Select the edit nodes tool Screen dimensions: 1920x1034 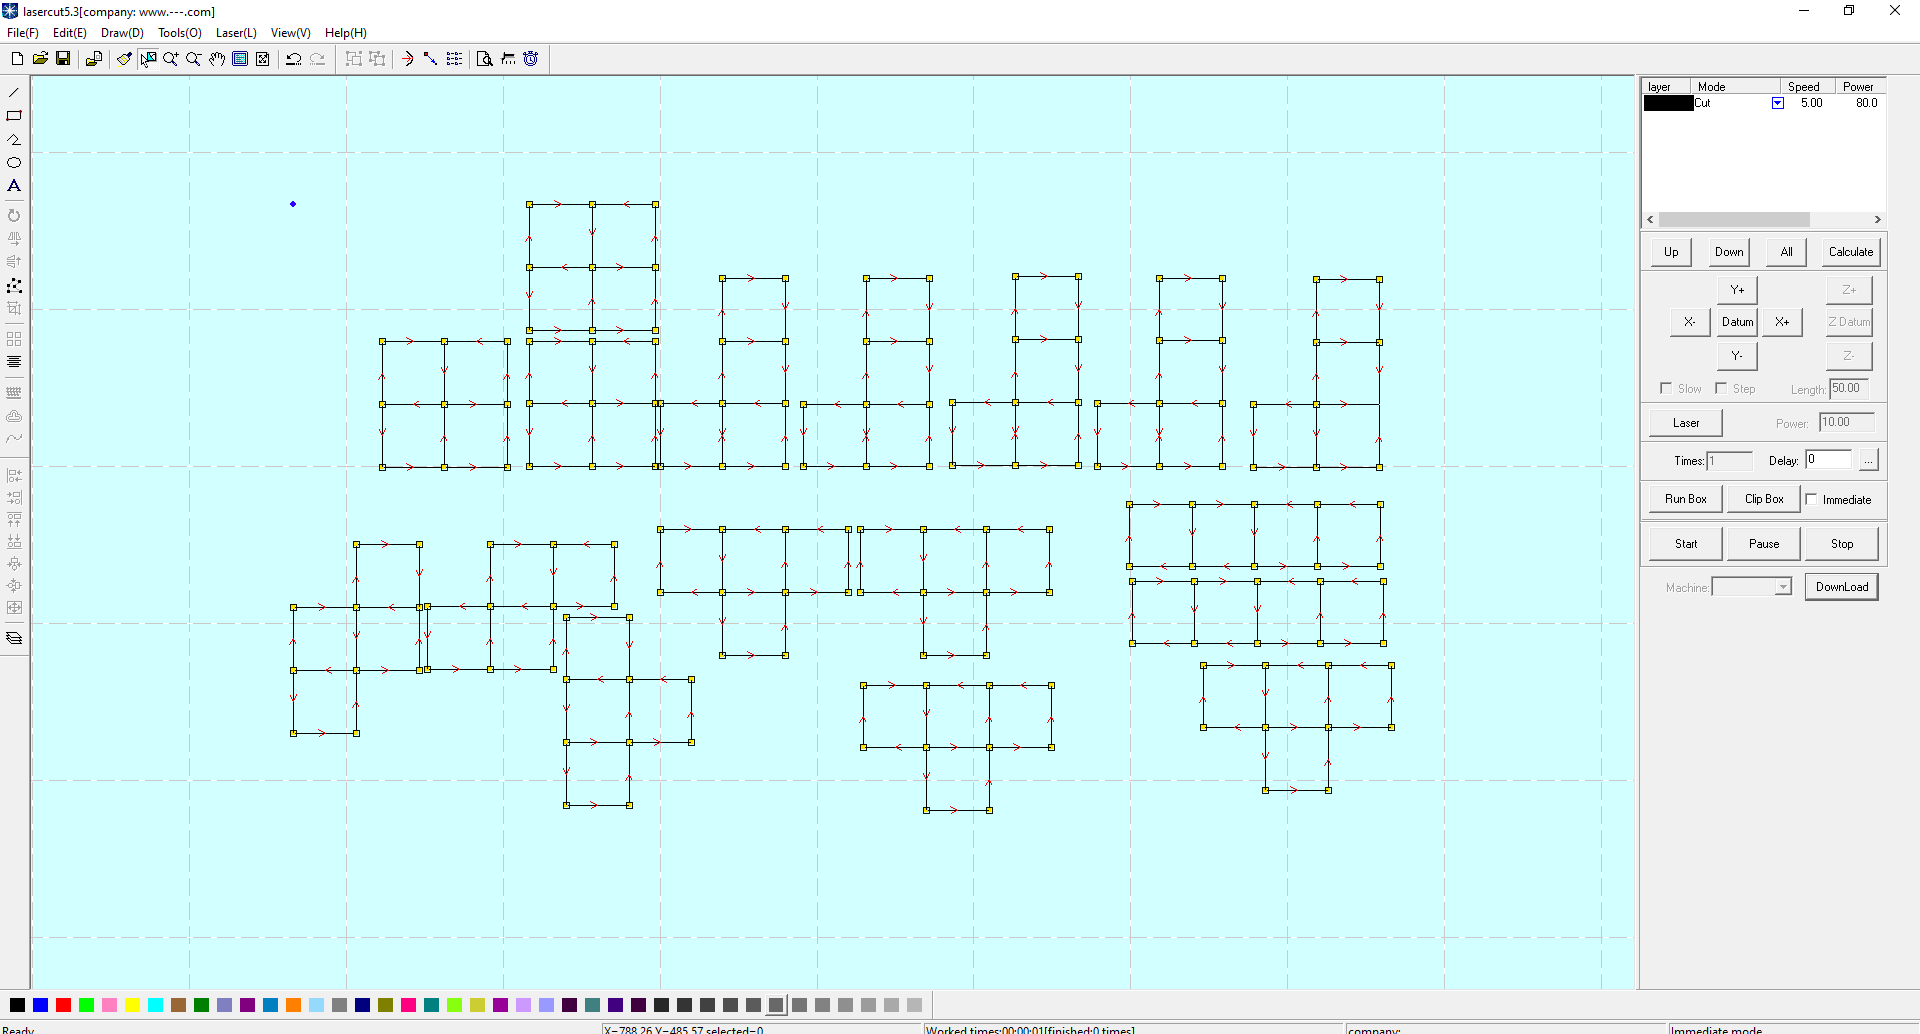(x=14, y=285)
